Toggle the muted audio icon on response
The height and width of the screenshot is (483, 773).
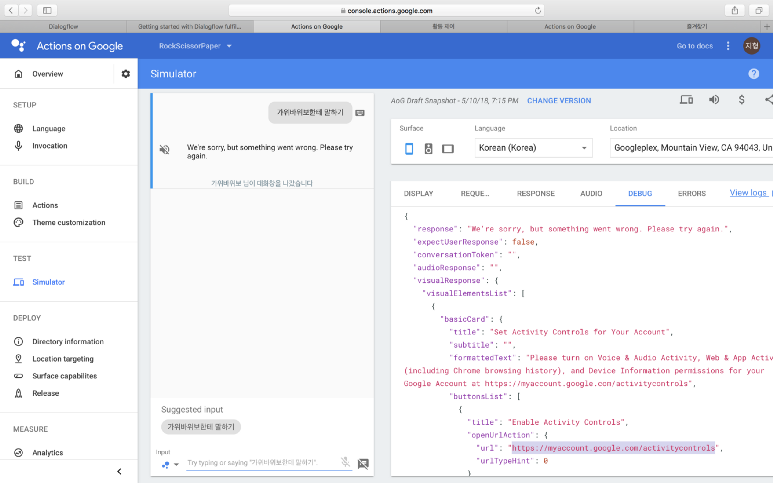click(165, 150)
